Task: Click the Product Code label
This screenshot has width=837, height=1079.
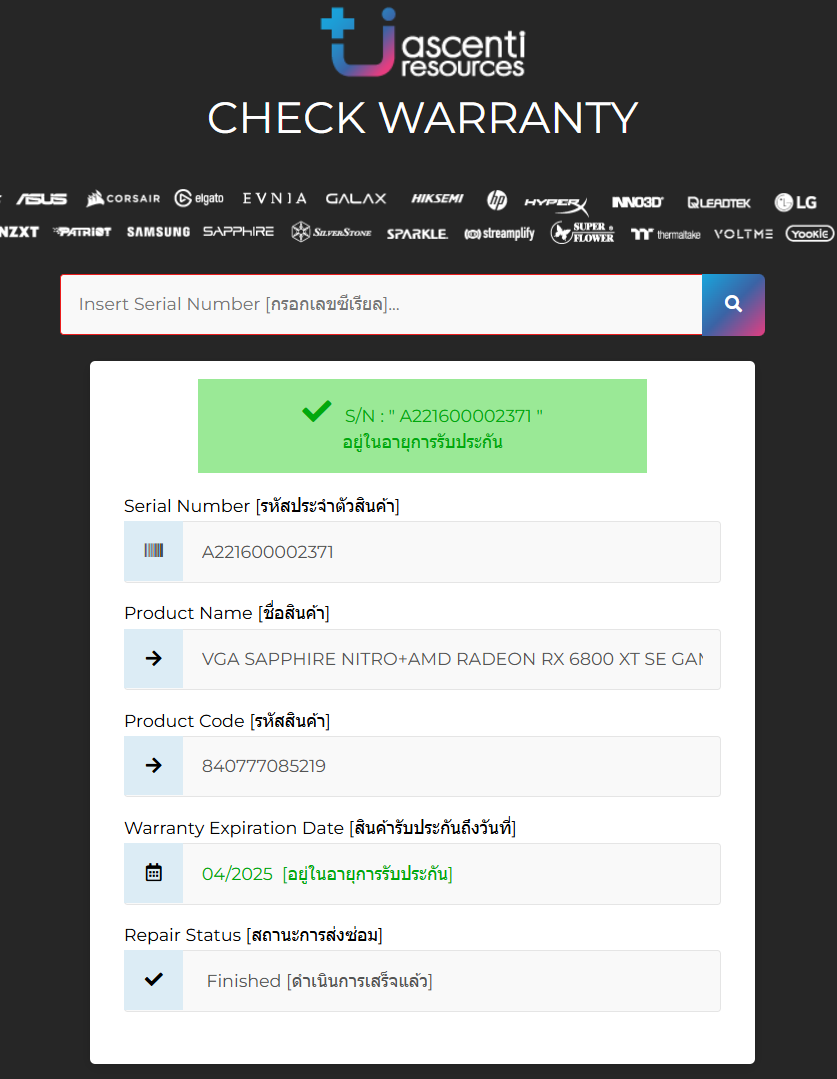Action: tap(227, 720)
